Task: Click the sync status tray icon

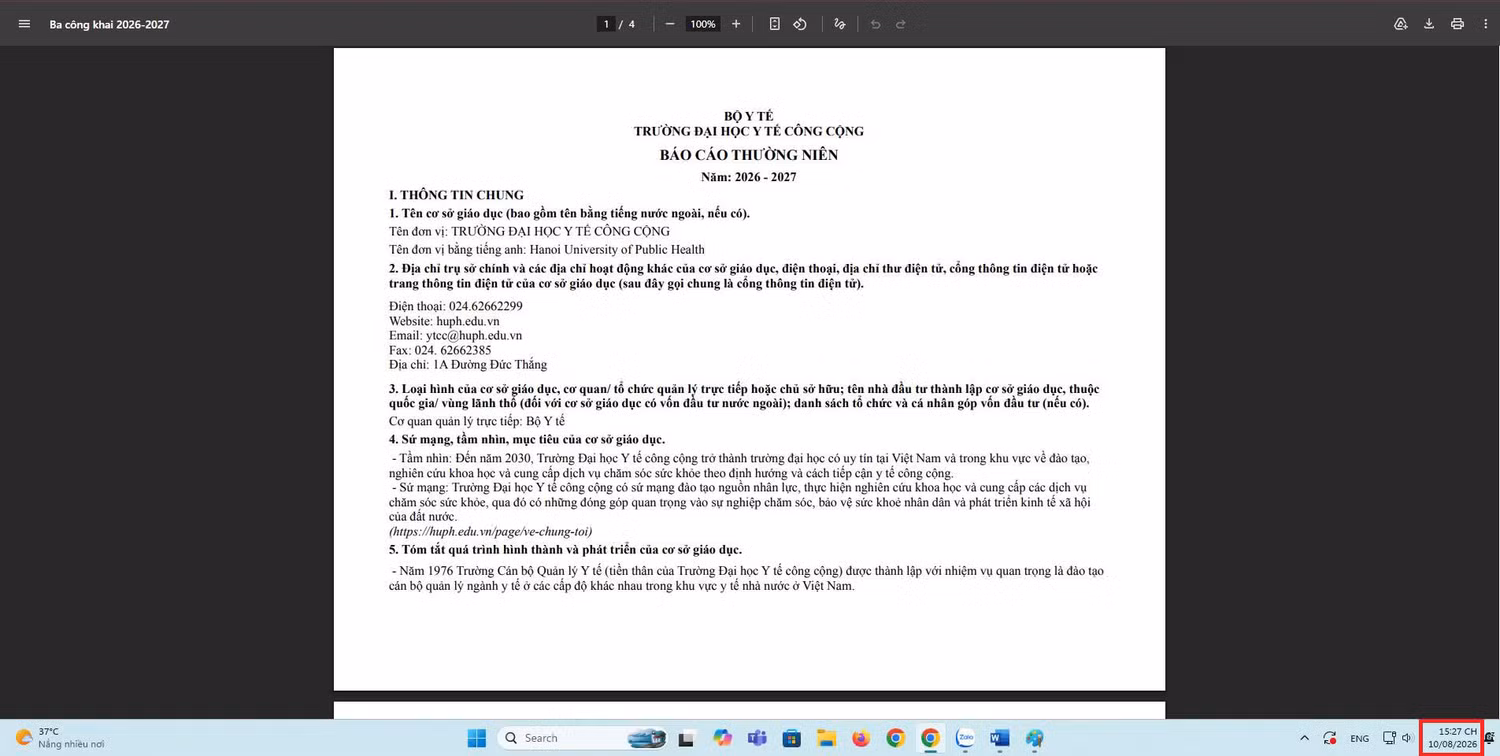Action: [x=1330, y=738]
